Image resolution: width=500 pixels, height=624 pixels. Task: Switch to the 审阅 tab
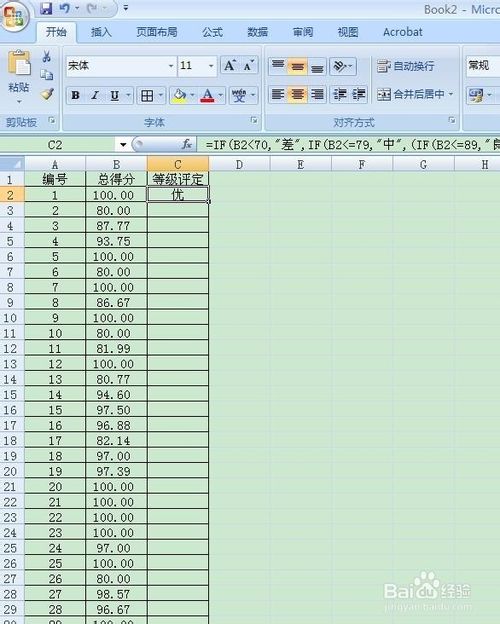[x=303, y=32]
